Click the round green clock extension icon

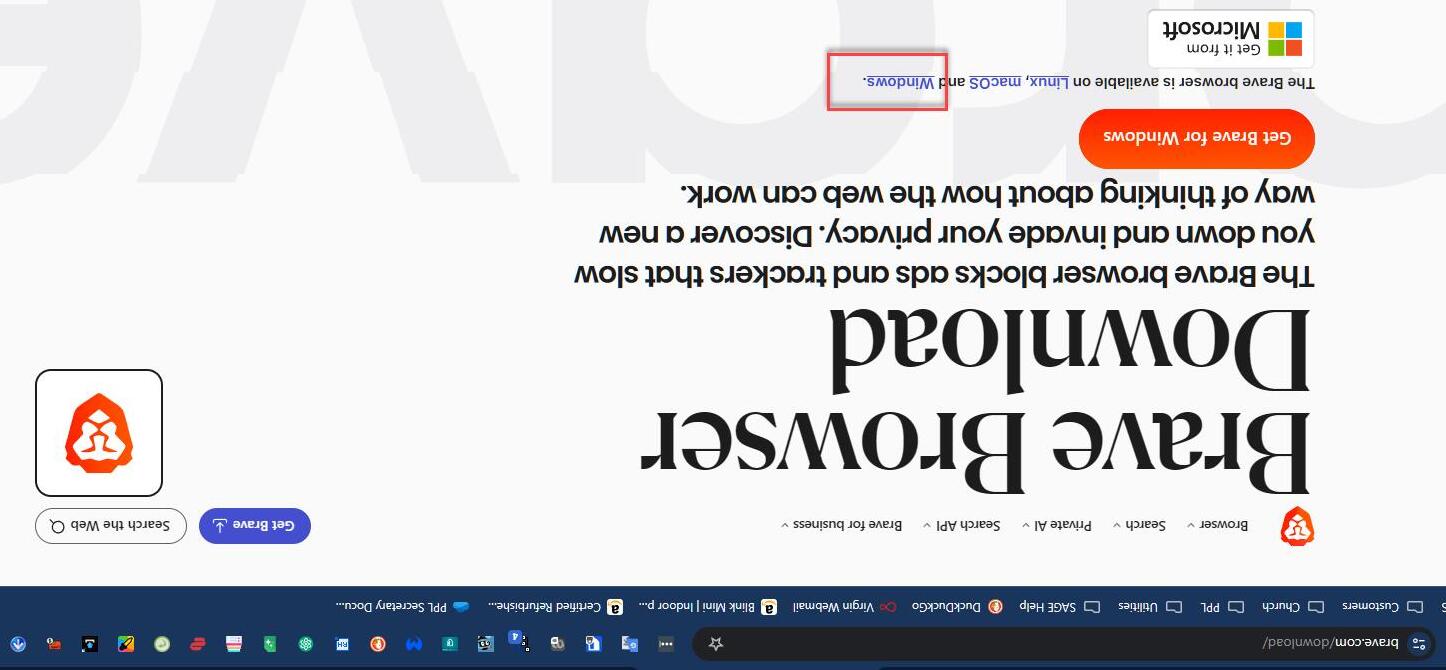[x=162, y=644]
